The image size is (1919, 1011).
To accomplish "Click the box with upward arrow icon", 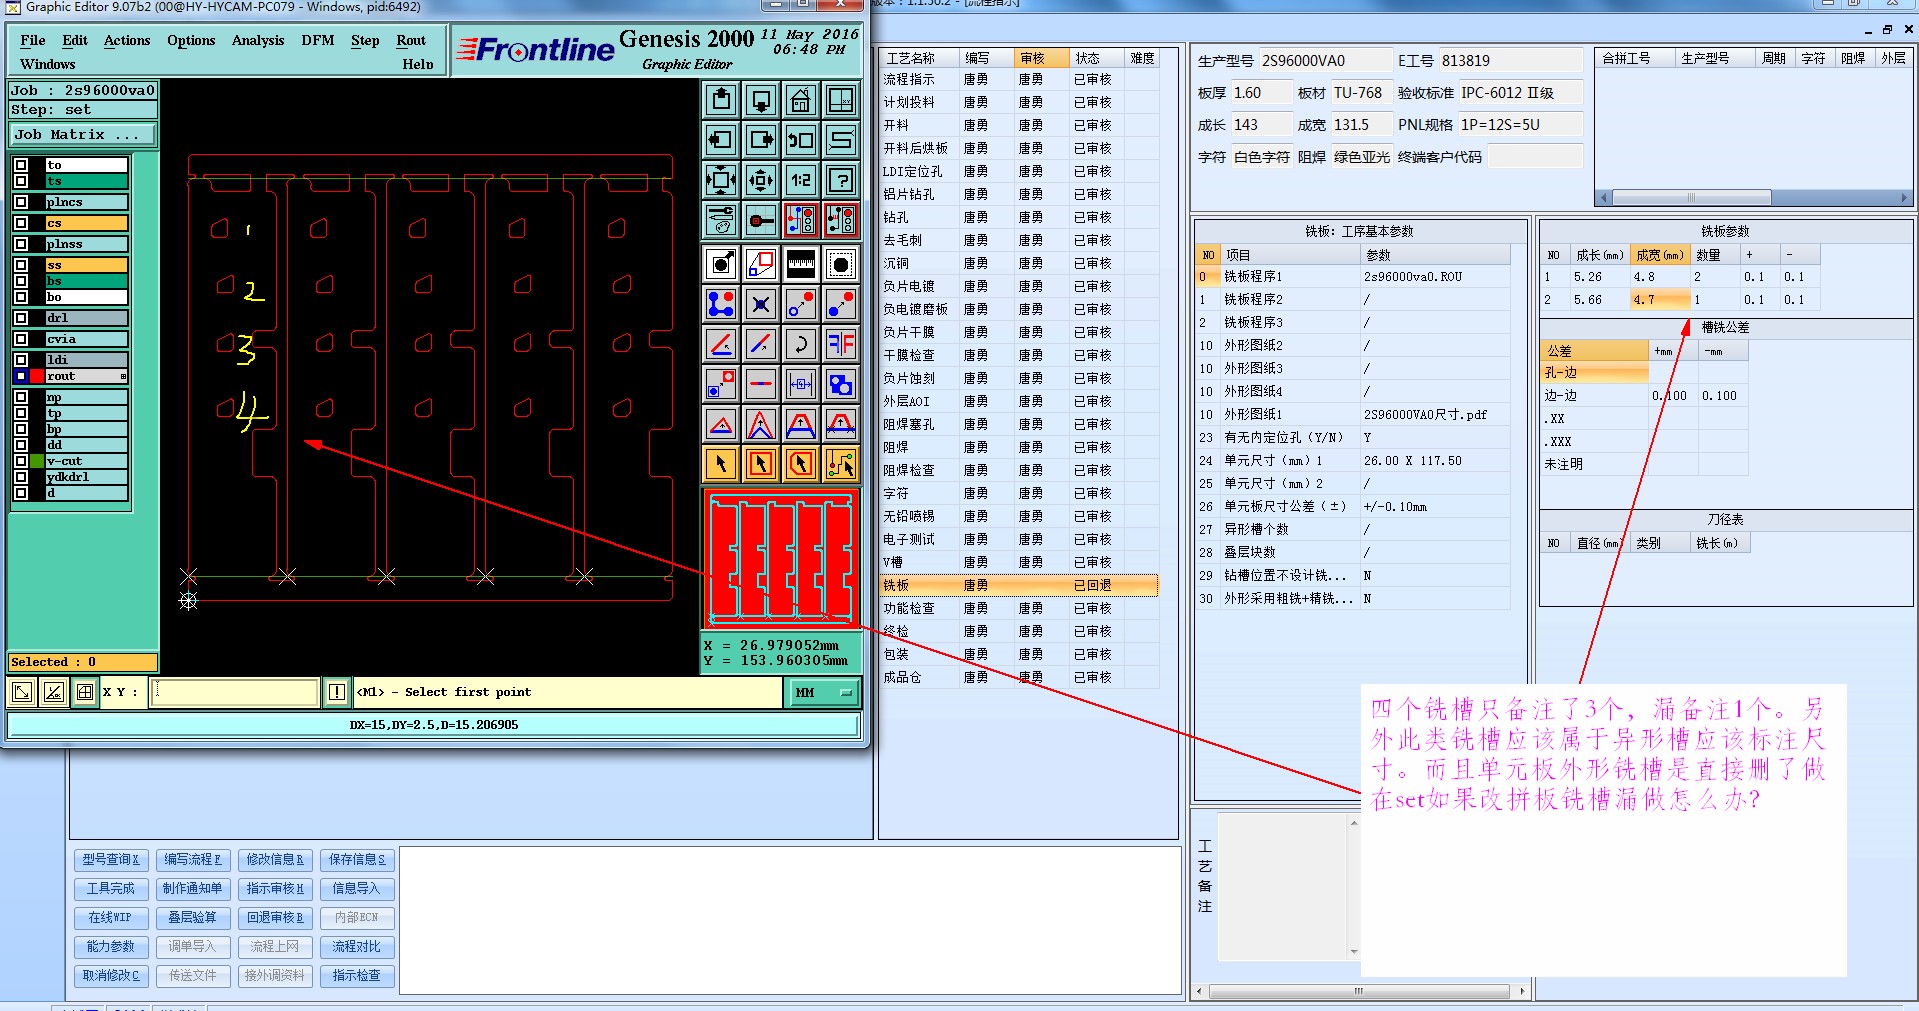I will [721, 100].
